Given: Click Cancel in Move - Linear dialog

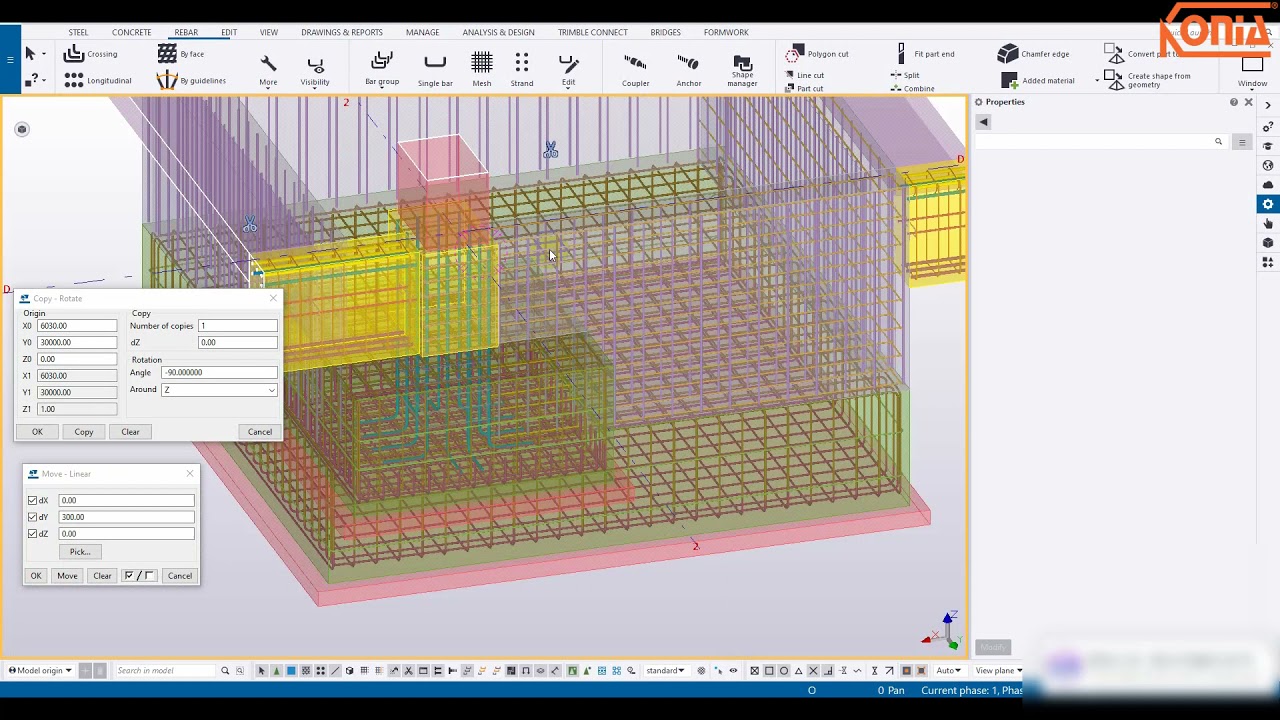Looking at the screenshot, I should [x=180, y=576].
